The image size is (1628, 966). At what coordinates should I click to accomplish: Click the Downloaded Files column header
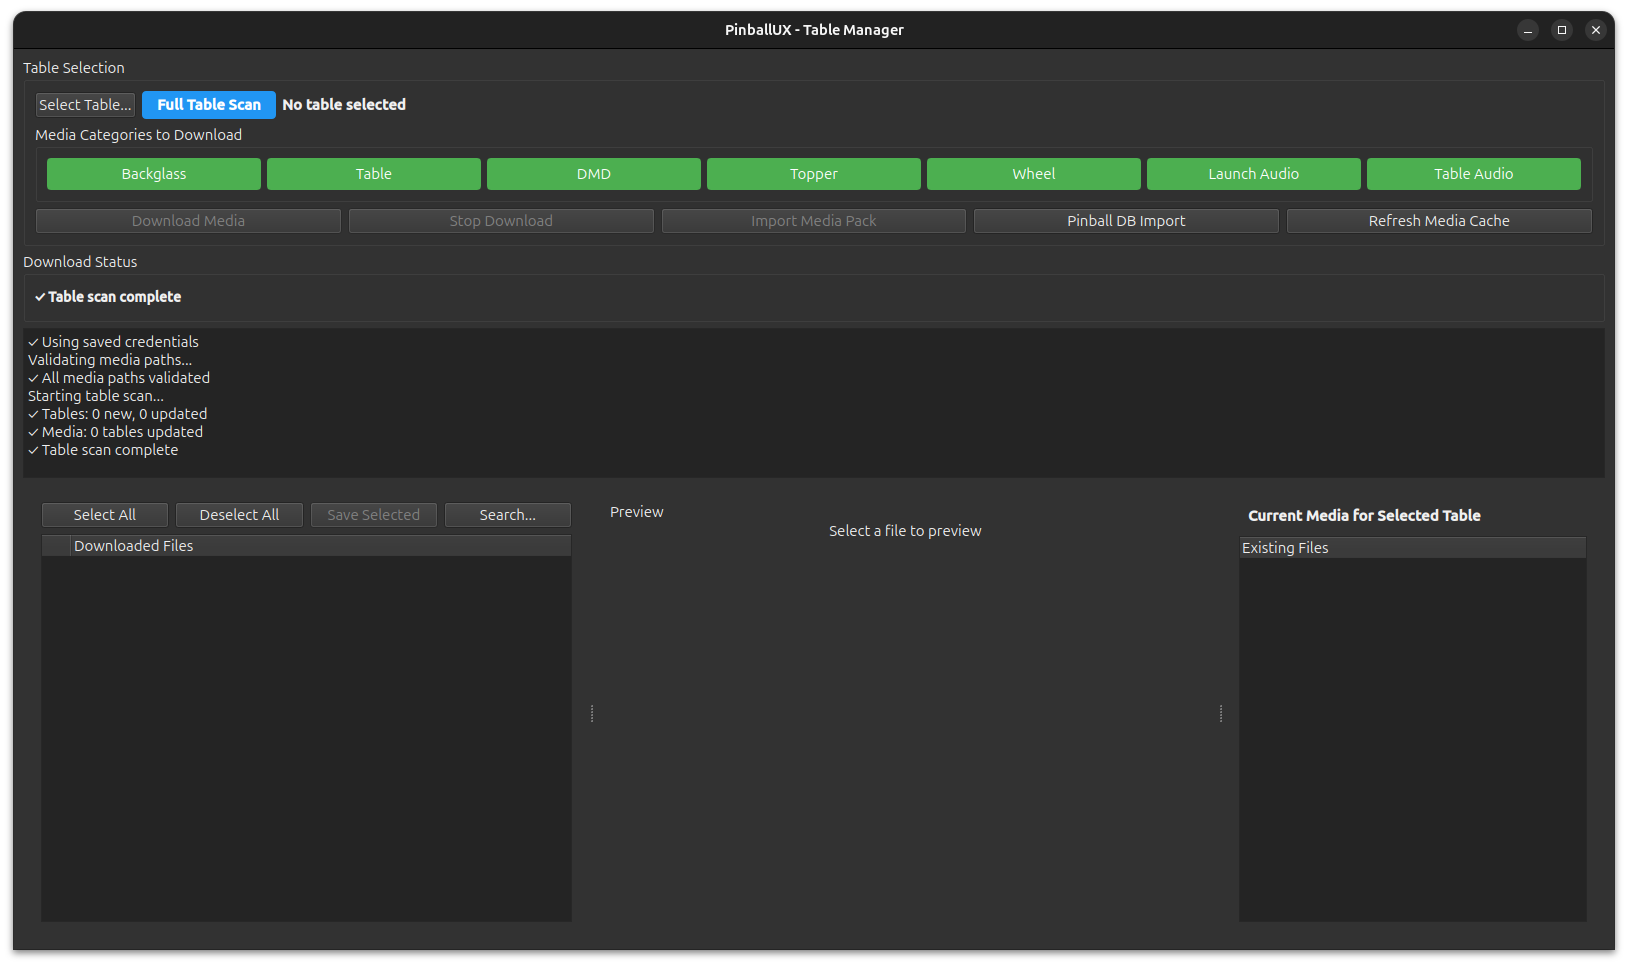[x=320, y=546]
